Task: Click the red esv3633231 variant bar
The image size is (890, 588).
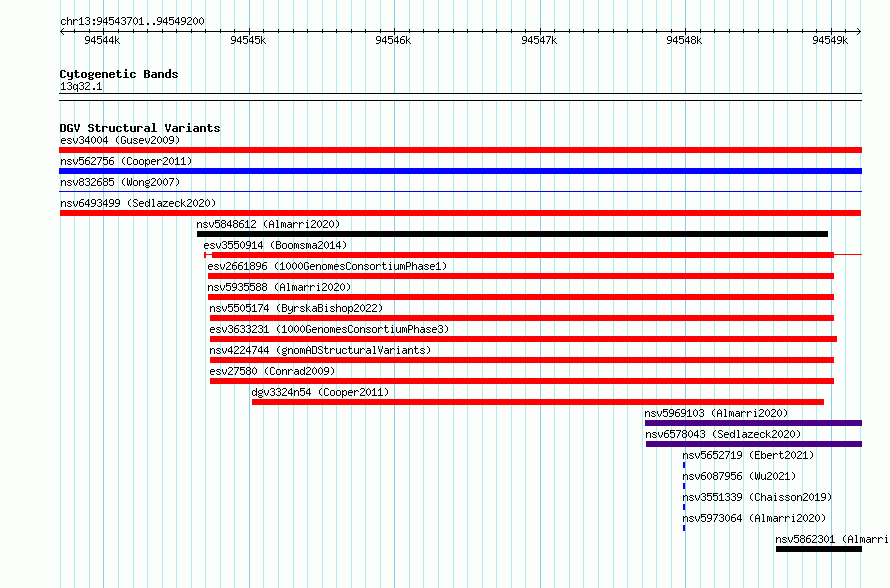Action: tap(523, 339)
